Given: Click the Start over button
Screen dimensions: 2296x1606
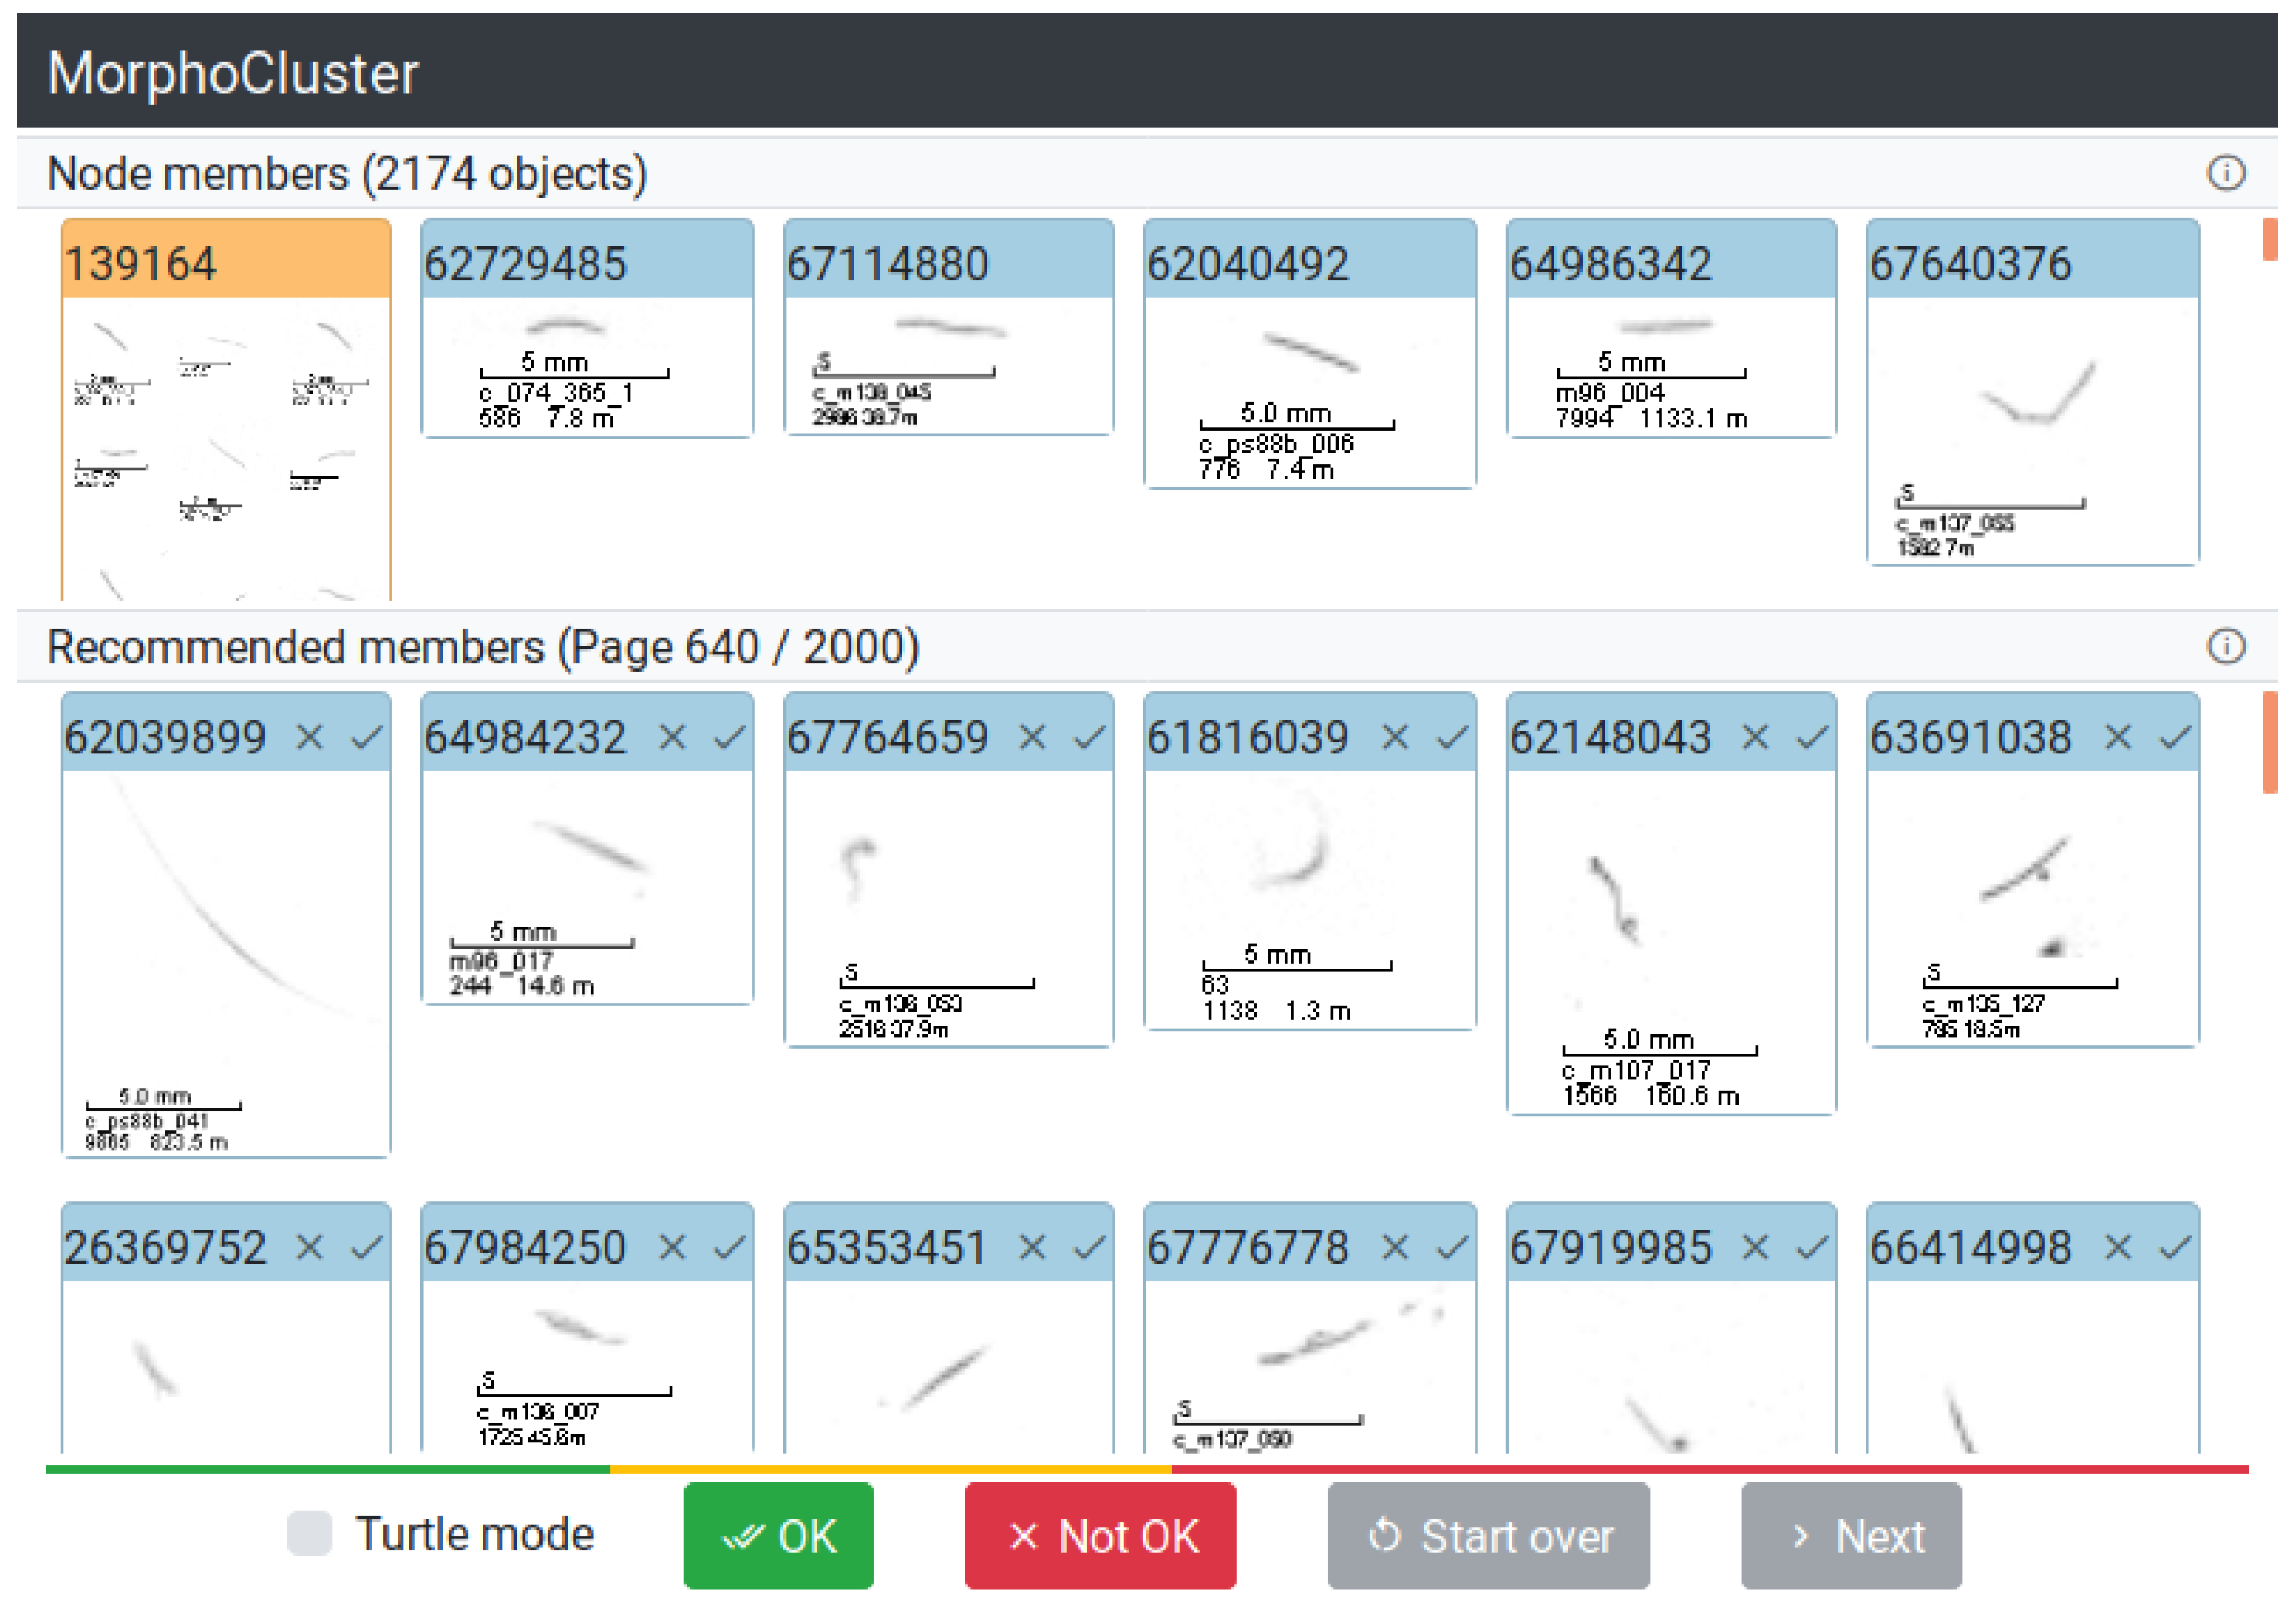Looking at the screenshot, I should click(x=1487, y=1535).
